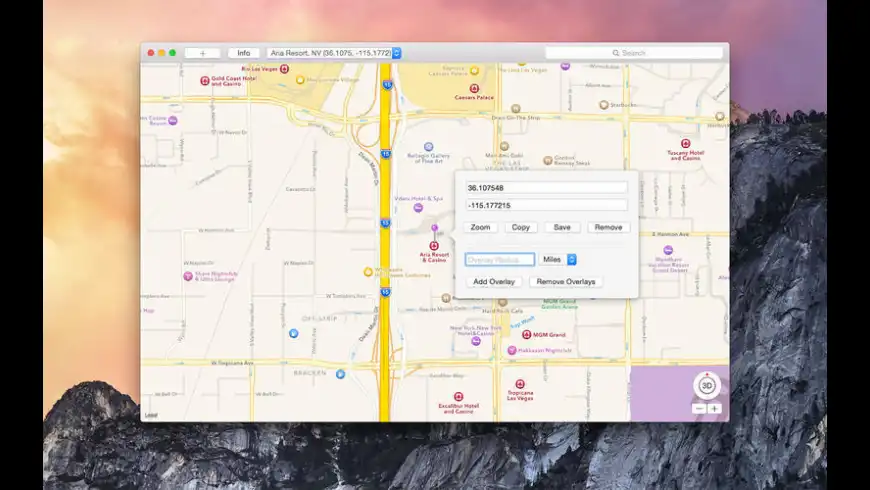Select the Aria Resort & Casino red marker
The width and height of the screenshot is (870, 490).
coord(434,246)
